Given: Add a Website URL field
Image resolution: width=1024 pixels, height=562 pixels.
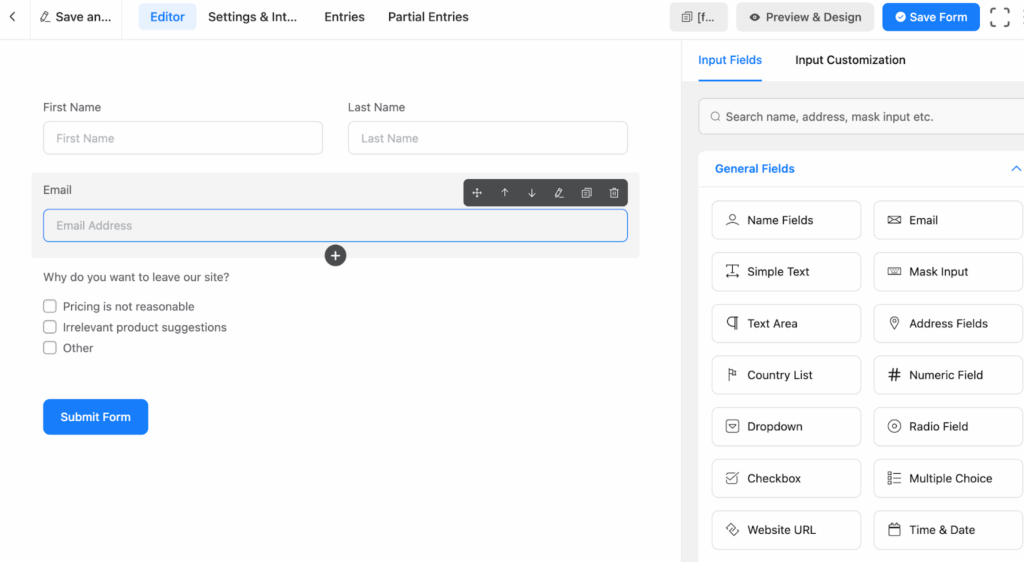Looking at the screenshot, I should [786, 529].
